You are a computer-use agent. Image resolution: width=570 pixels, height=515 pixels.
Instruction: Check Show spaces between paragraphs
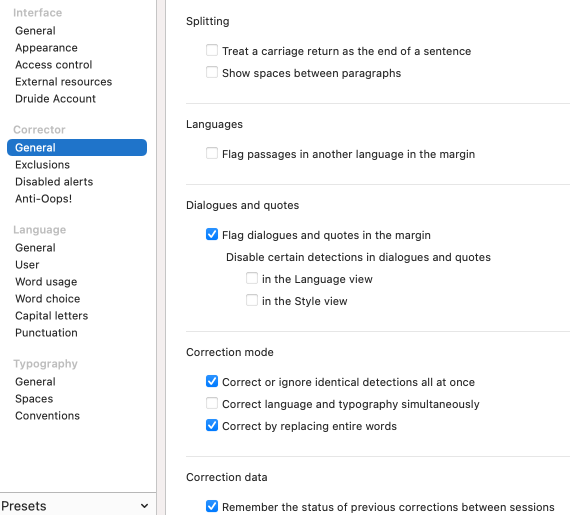pos(212,72)
